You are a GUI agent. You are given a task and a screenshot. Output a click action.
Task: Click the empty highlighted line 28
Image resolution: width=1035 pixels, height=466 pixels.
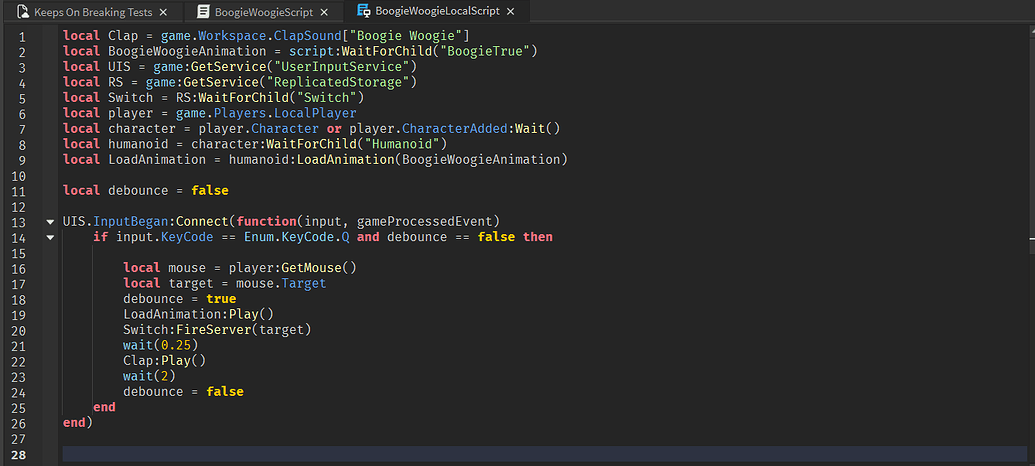click(545, 455)
